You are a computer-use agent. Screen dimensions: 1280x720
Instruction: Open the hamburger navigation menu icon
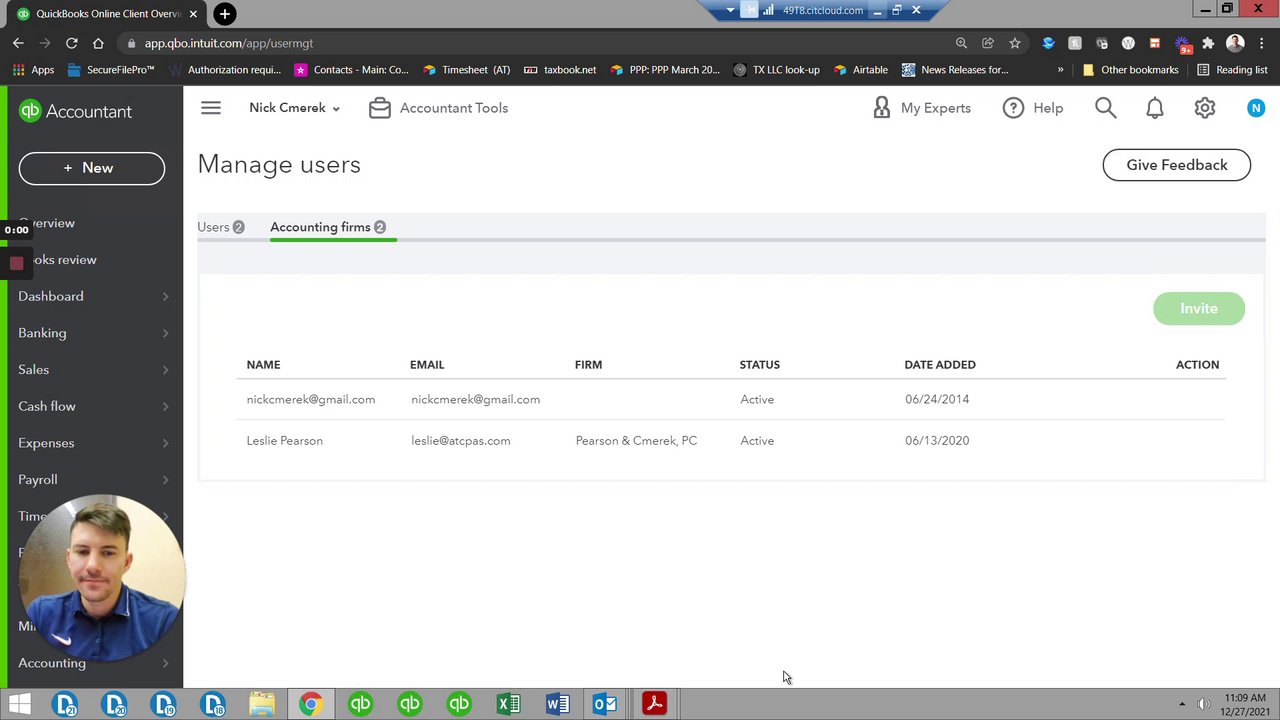210,108
